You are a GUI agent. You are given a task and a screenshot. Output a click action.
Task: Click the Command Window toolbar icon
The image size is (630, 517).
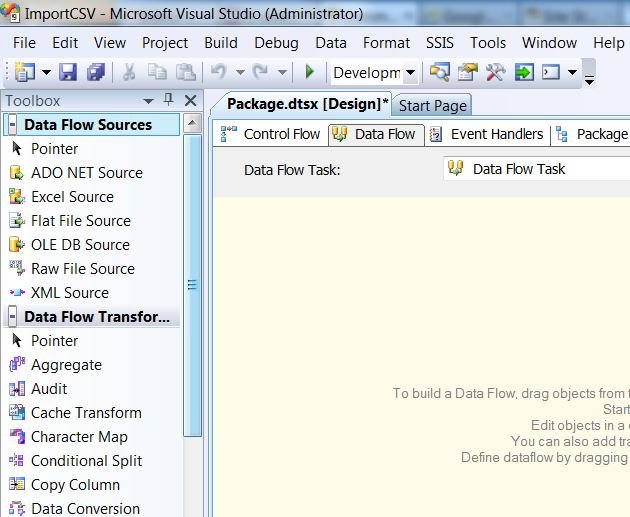tap(551, 73)
